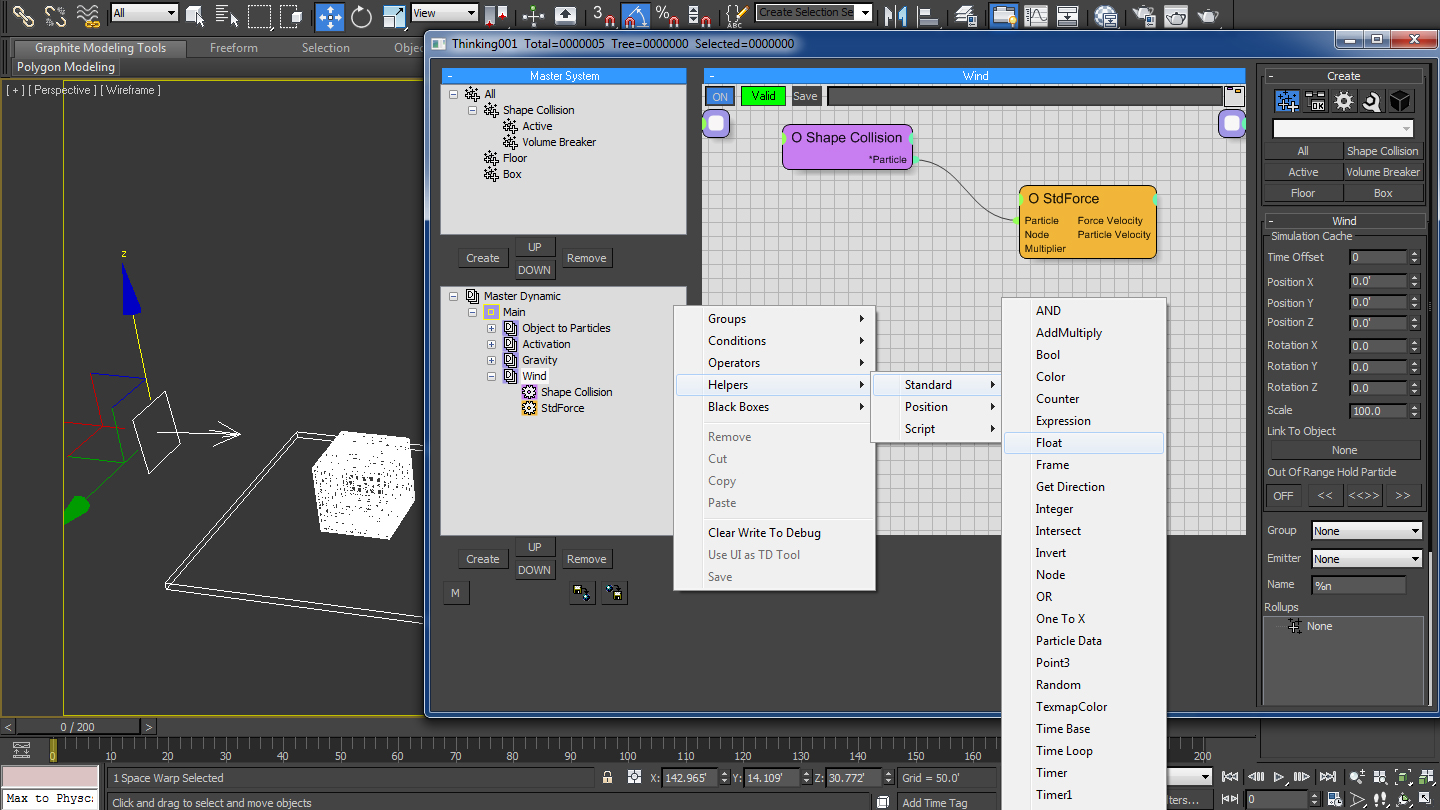Click the black cube icon in Create panel
Screen dimensions: 1440x810
[x=1400, y=101]
